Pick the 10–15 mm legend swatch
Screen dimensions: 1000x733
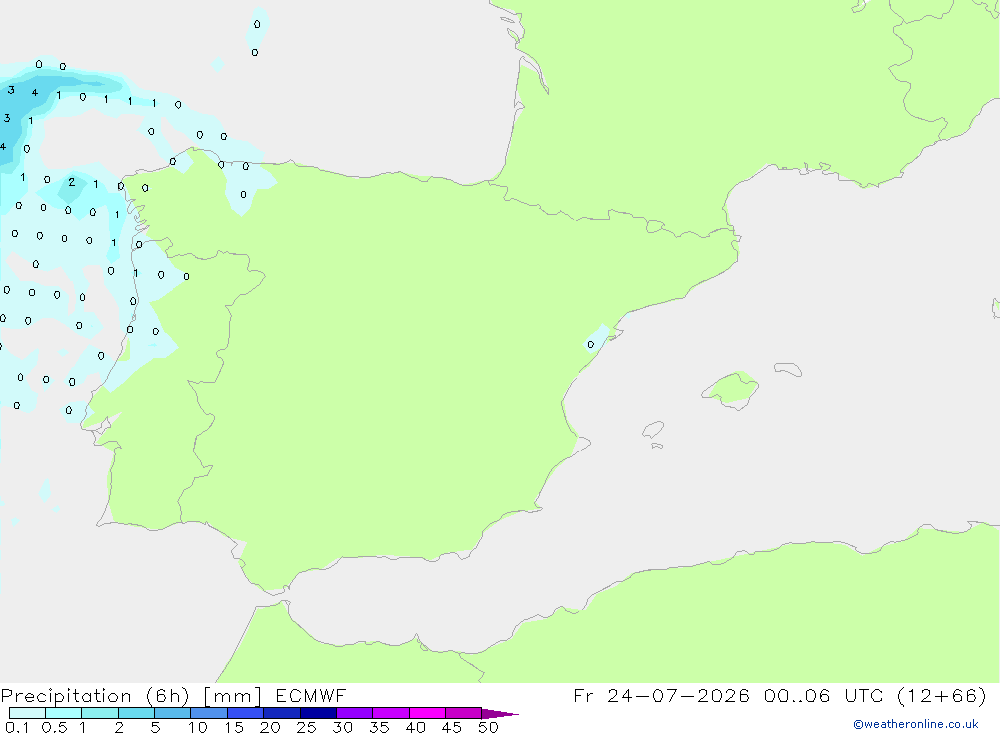(x=209, y=713)
